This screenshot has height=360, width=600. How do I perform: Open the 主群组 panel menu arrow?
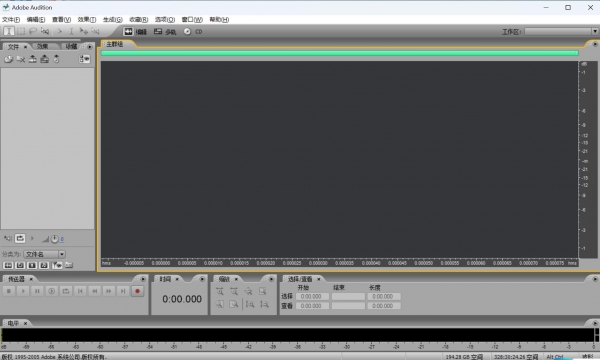click(x=595, y=44)
